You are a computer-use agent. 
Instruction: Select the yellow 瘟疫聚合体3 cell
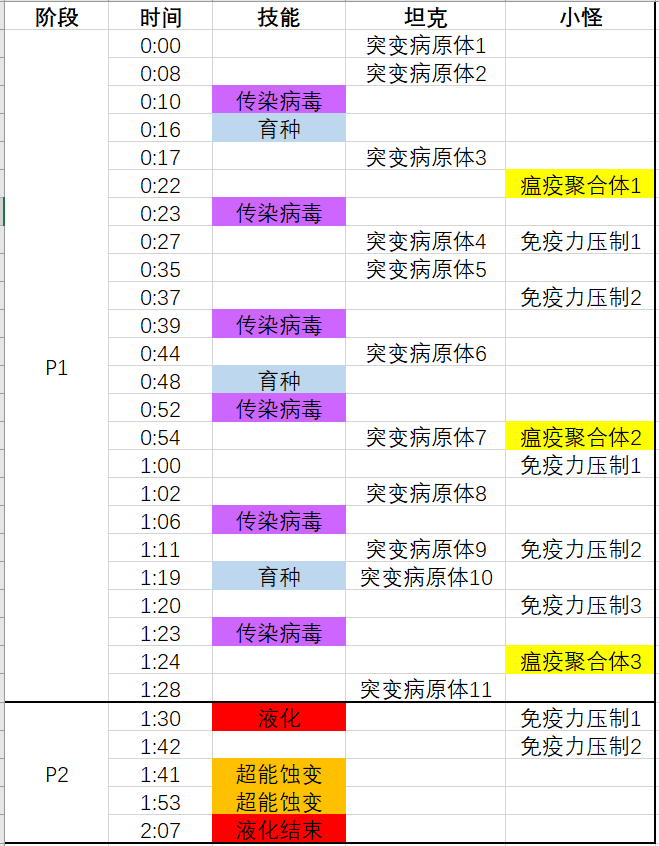click(581, 661)
